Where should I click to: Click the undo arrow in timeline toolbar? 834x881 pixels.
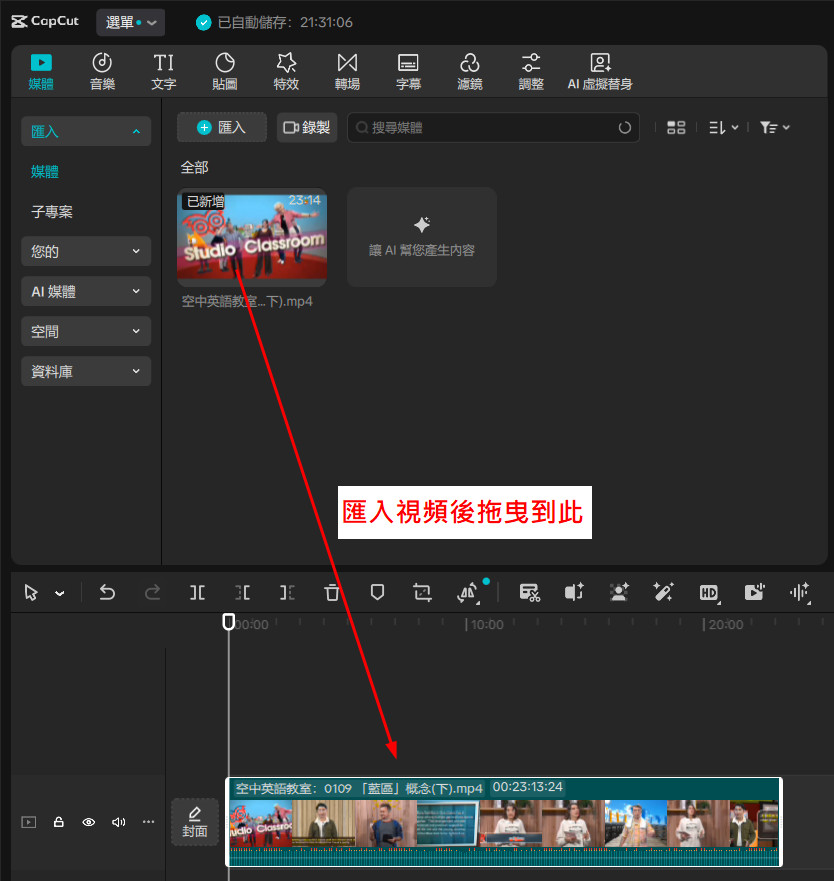click(x=108, y=592)
